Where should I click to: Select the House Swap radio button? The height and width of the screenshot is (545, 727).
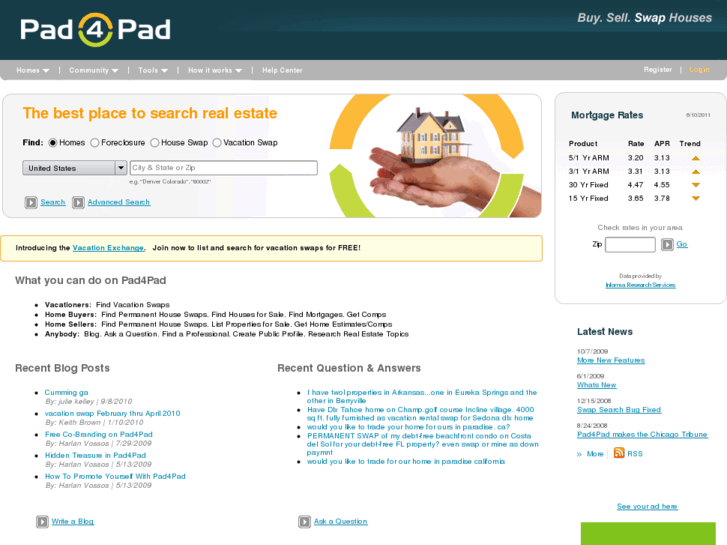coord(154,143)
